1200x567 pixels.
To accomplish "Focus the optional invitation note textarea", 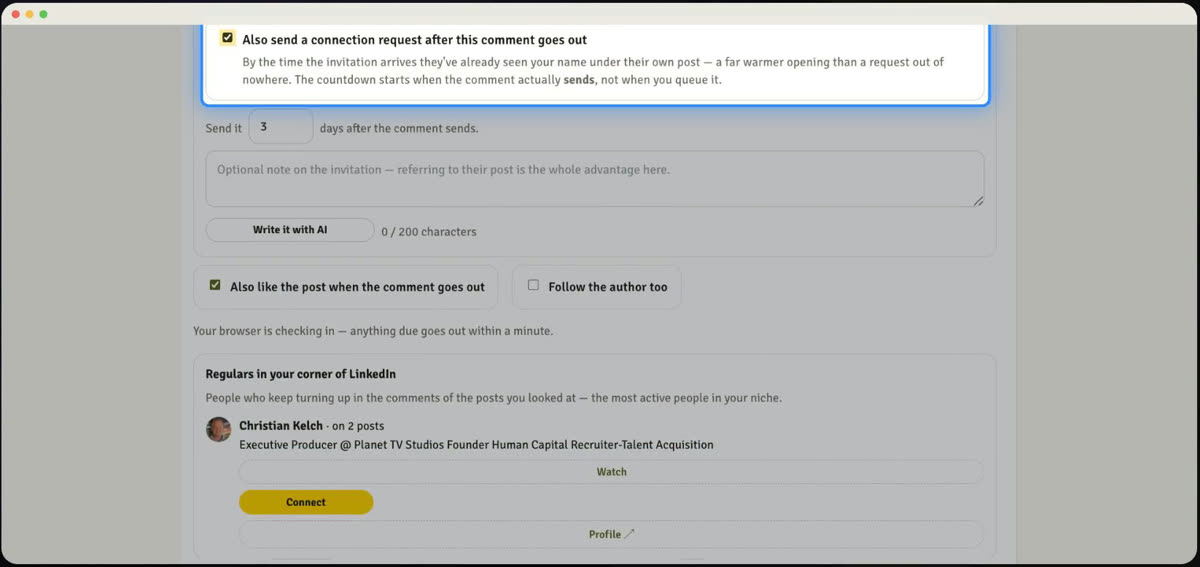I will click(x=595, y=179).
